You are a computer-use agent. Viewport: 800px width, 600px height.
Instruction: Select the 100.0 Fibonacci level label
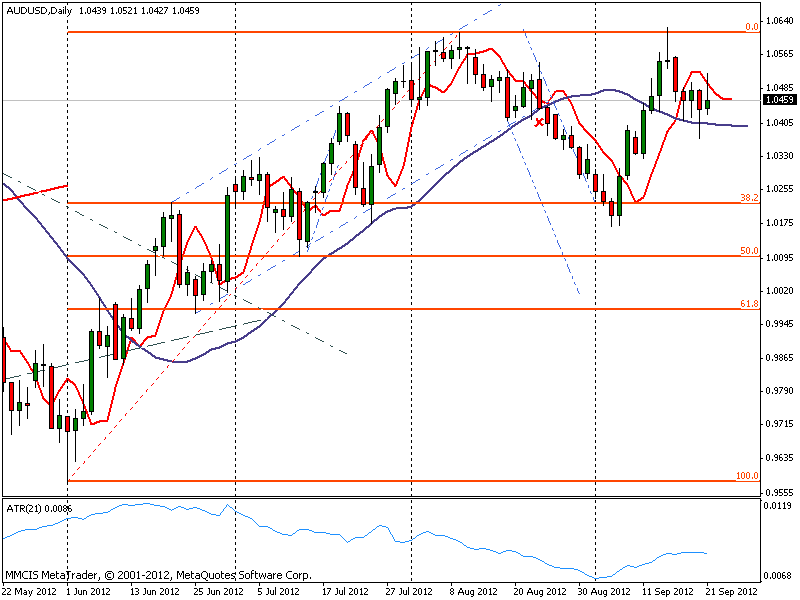pyautogui.click(x=747, y=476)
